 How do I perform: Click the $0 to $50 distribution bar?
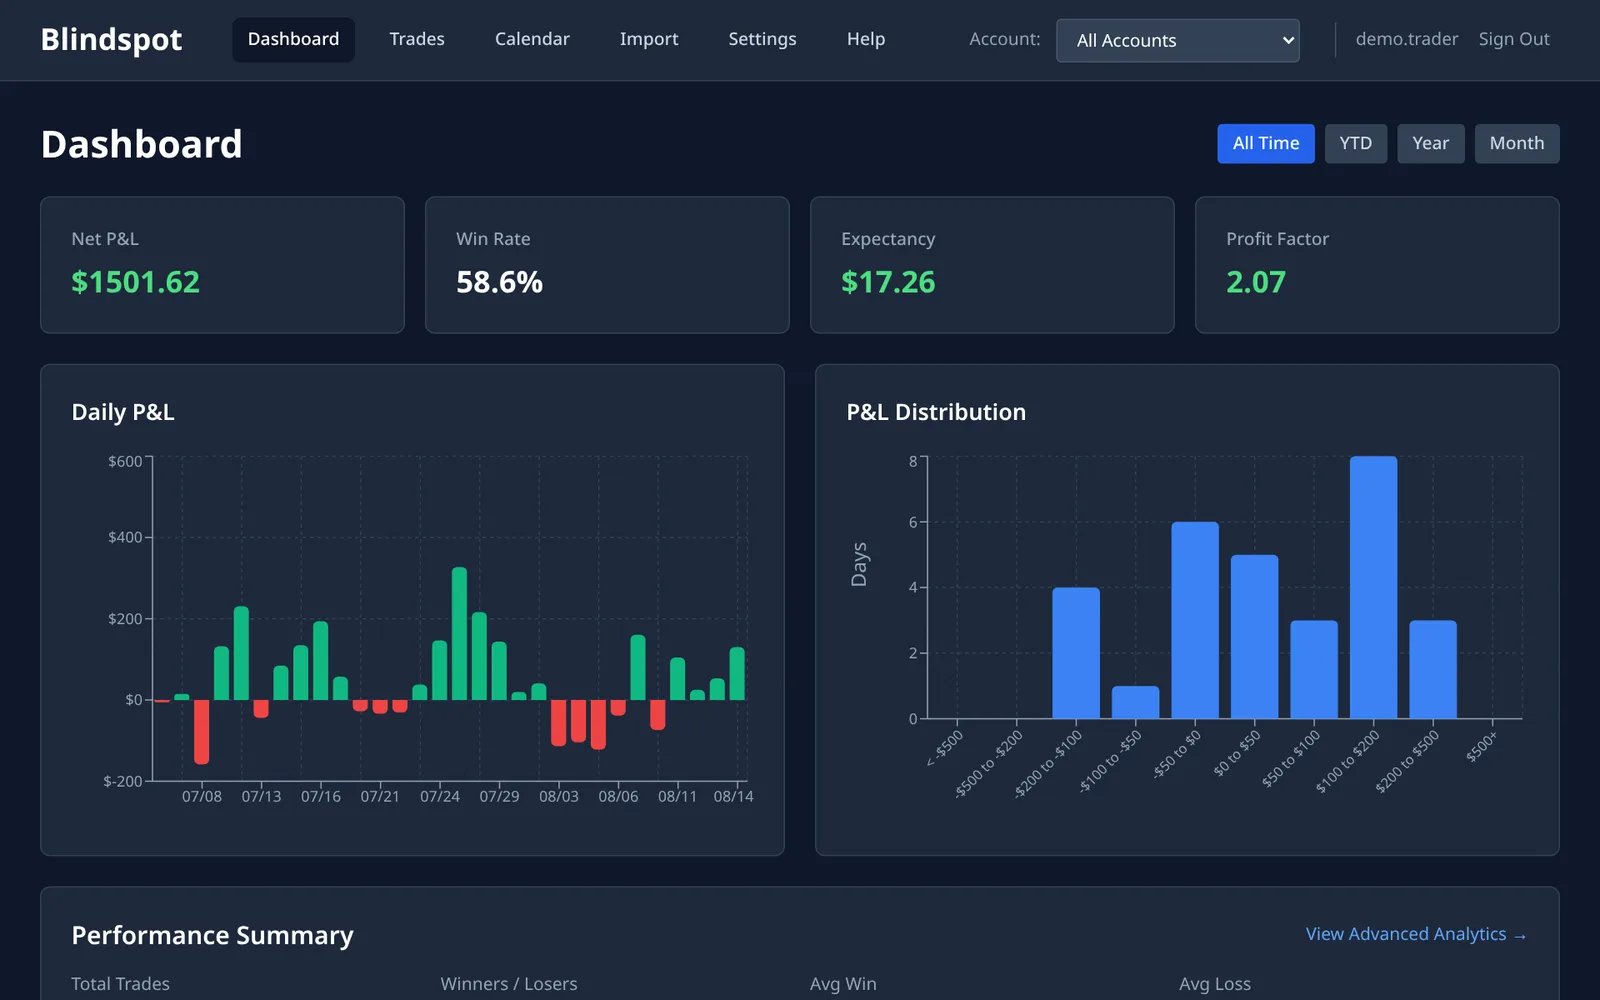[x=1254, y=636]
